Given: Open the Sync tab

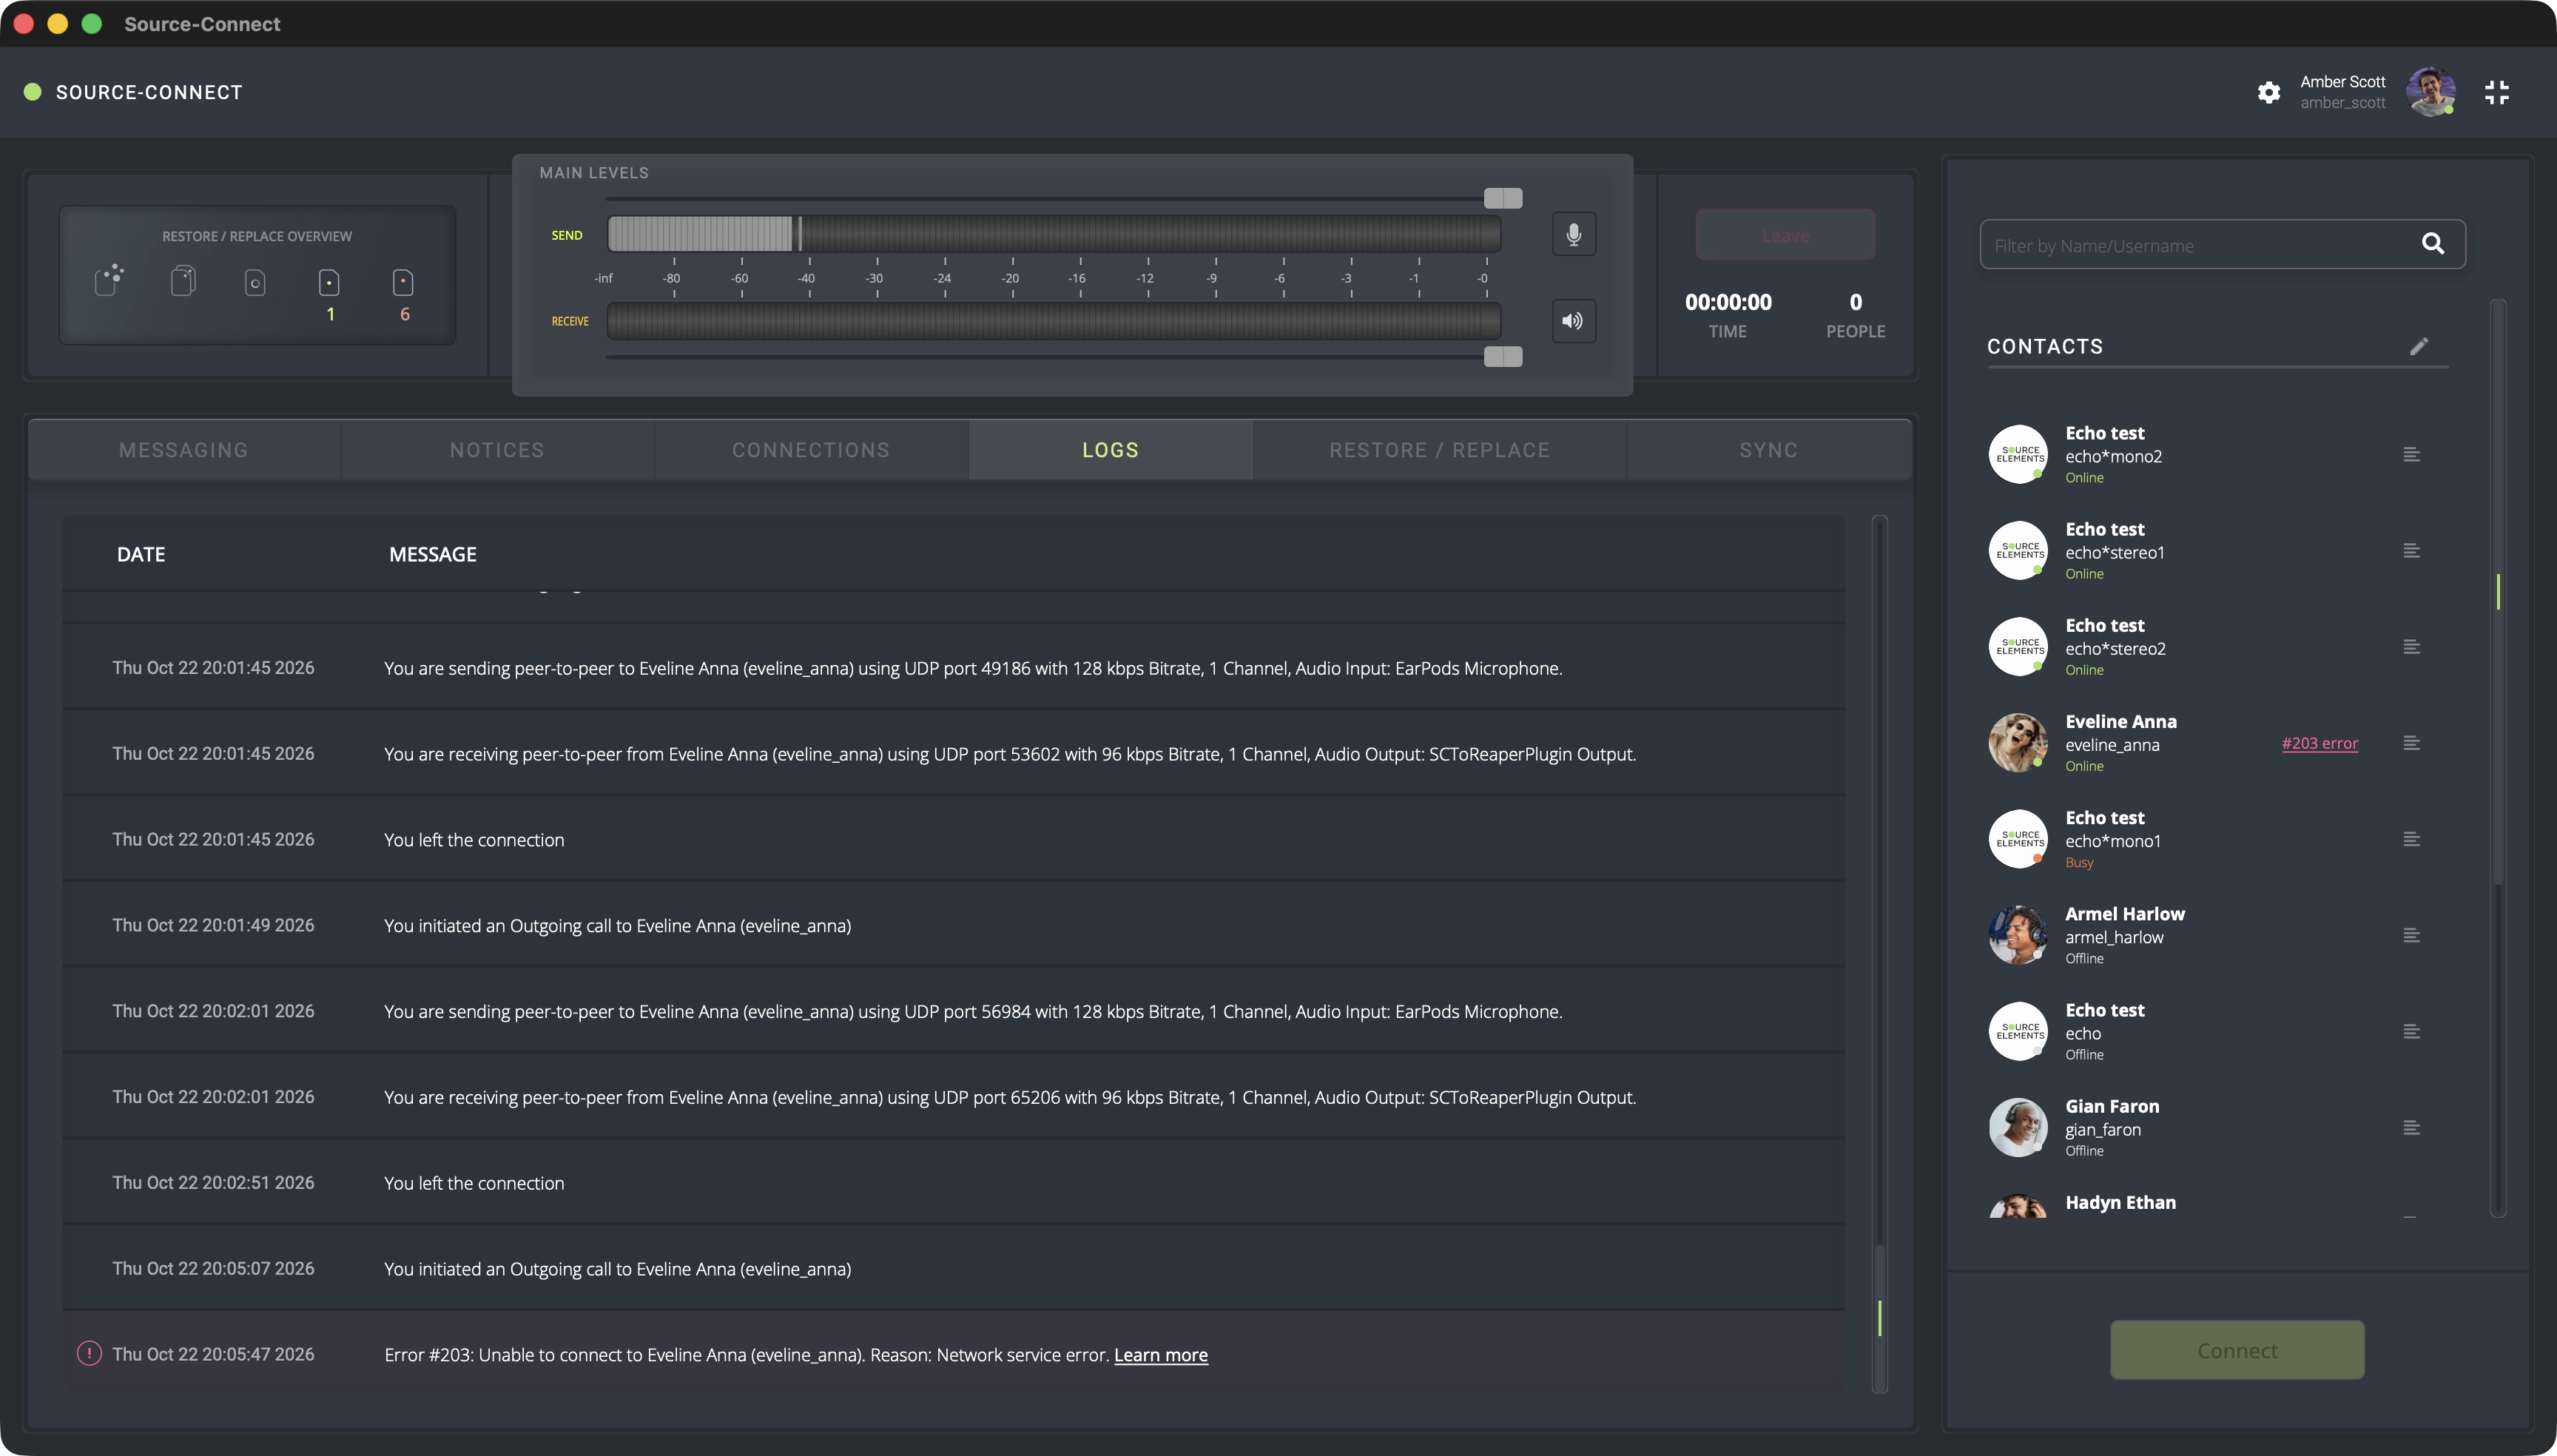Looking at the screenshot, I should 1769,450.
